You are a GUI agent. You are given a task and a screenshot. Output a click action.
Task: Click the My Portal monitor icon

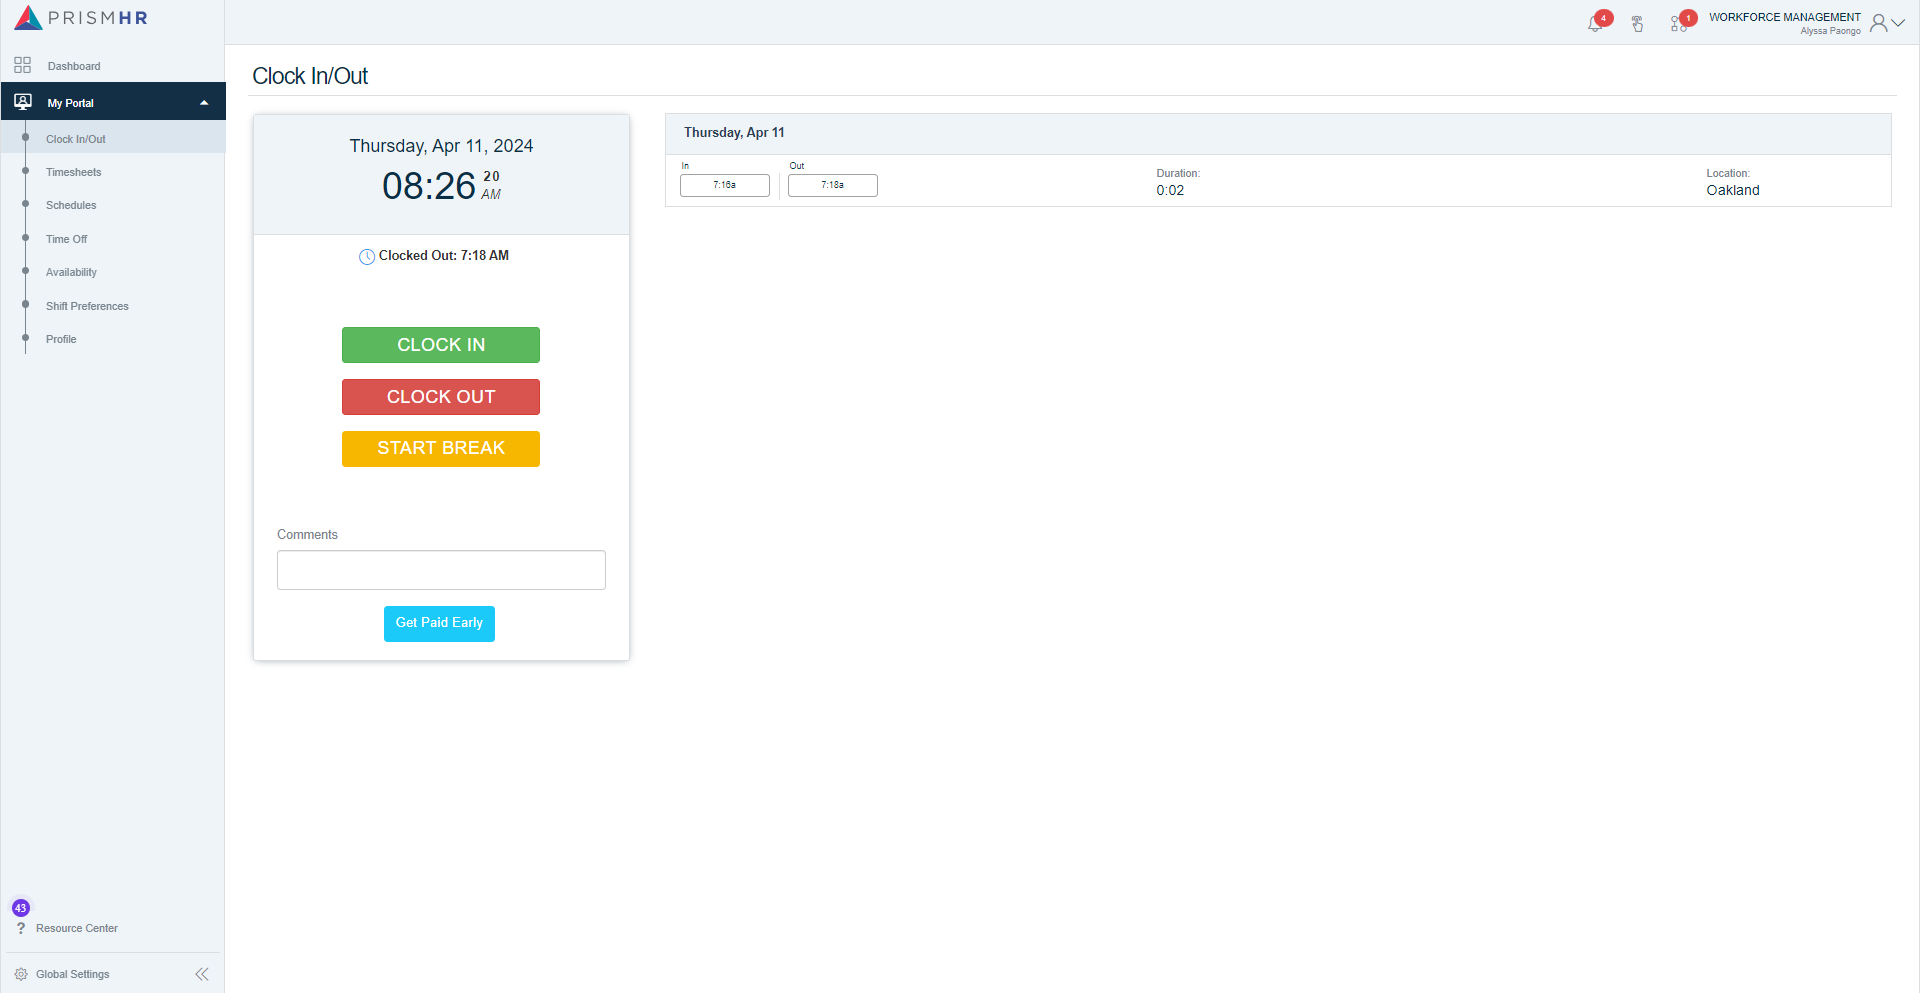pyautogui.click(x=22, y=101)
